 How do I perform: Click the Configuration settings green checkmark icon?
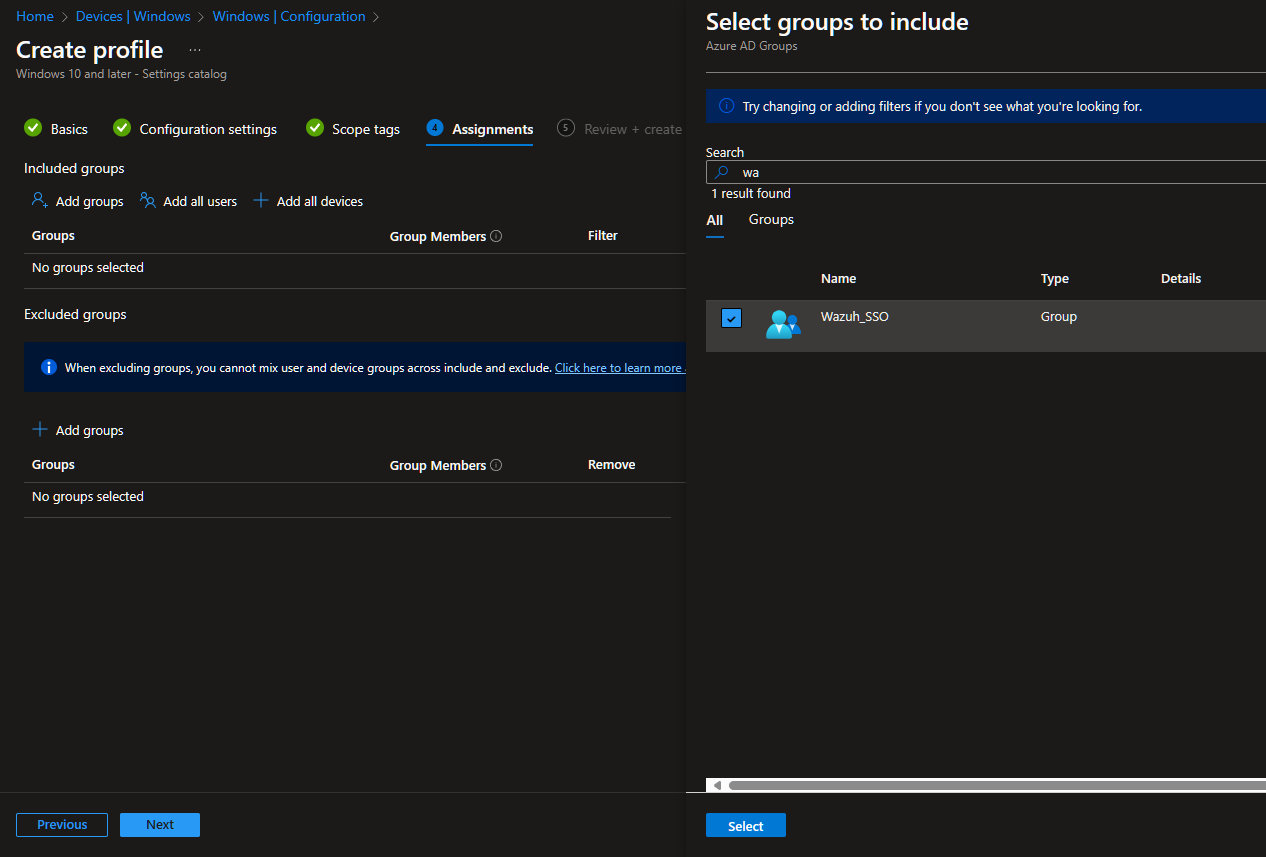click(122, 128)
